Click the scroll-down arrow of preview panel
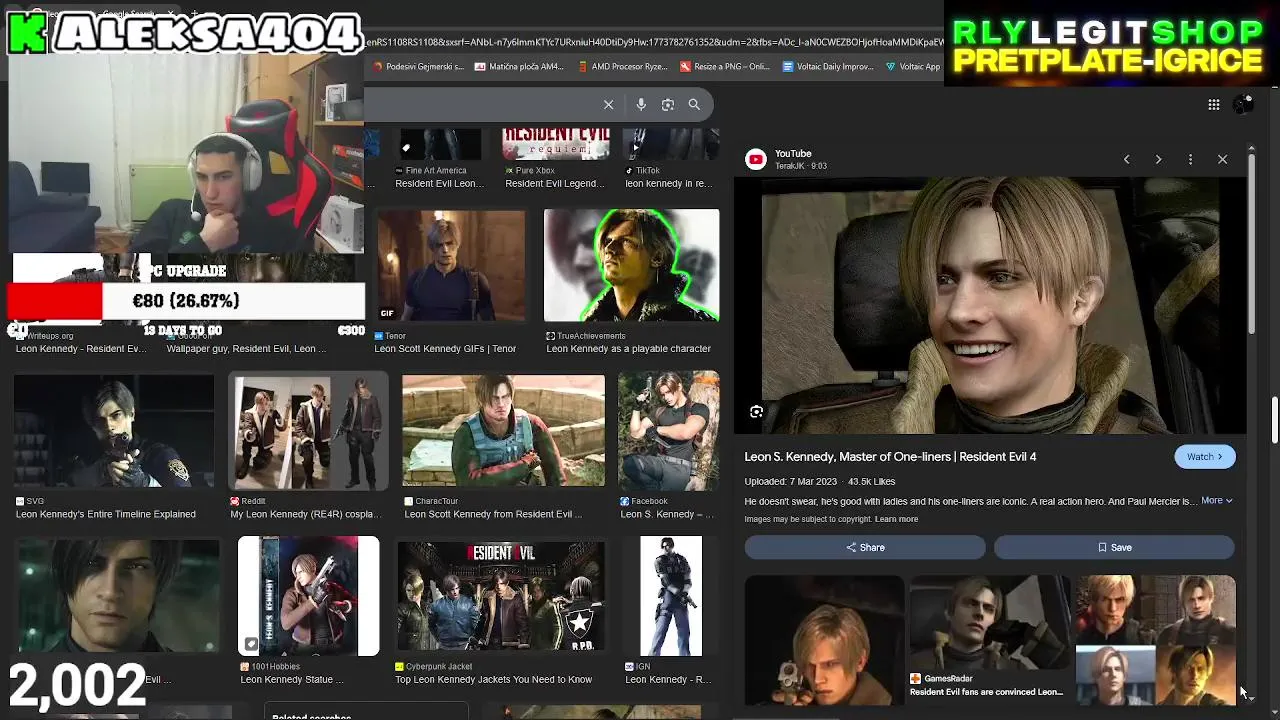This screenshot has width=1280, height=720. tap(1251, 697)
